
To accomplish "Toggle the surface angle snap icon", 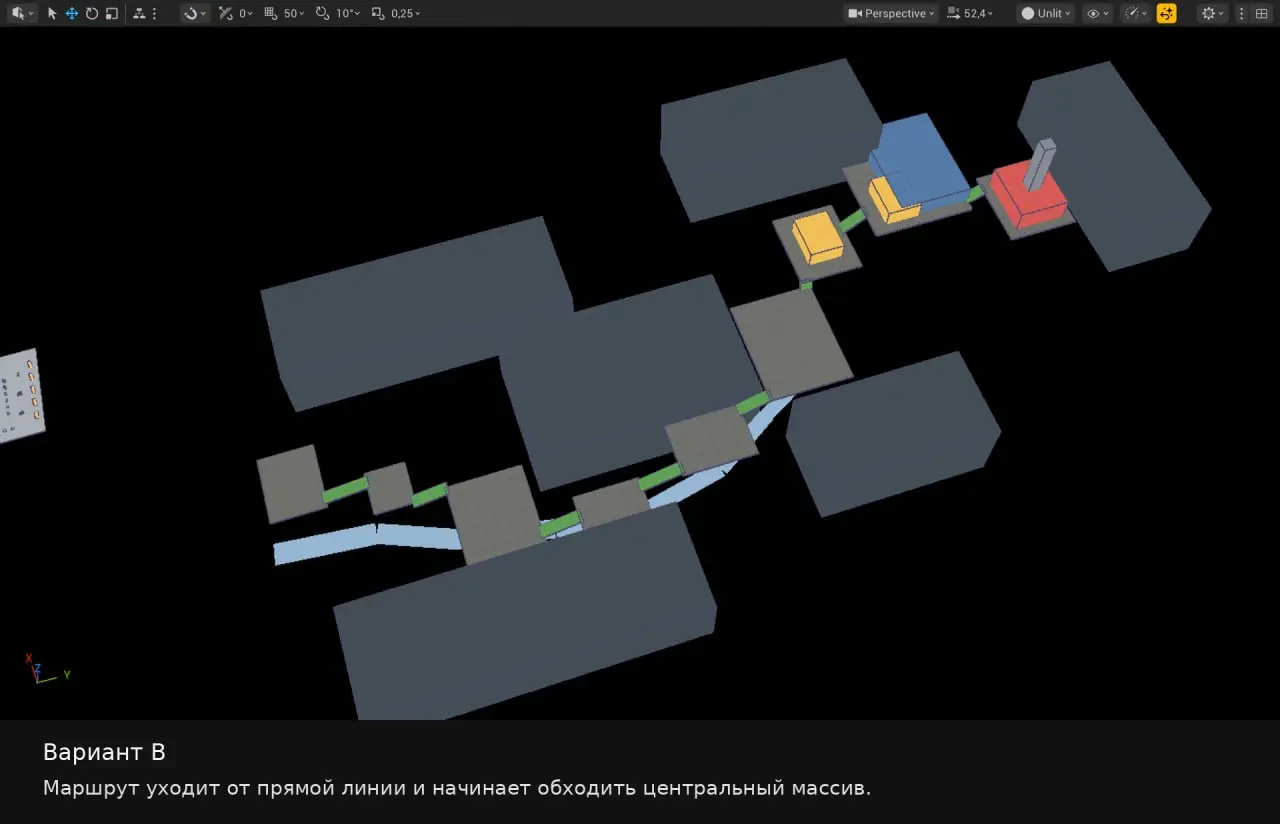I will tap(225, 14).
